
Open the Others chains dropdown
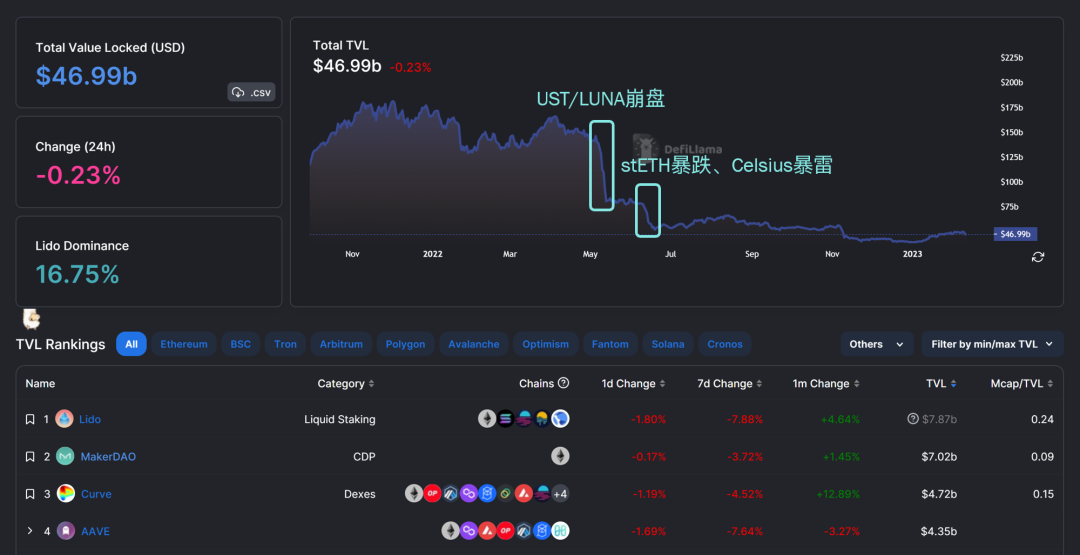click(x=877, y=344)
